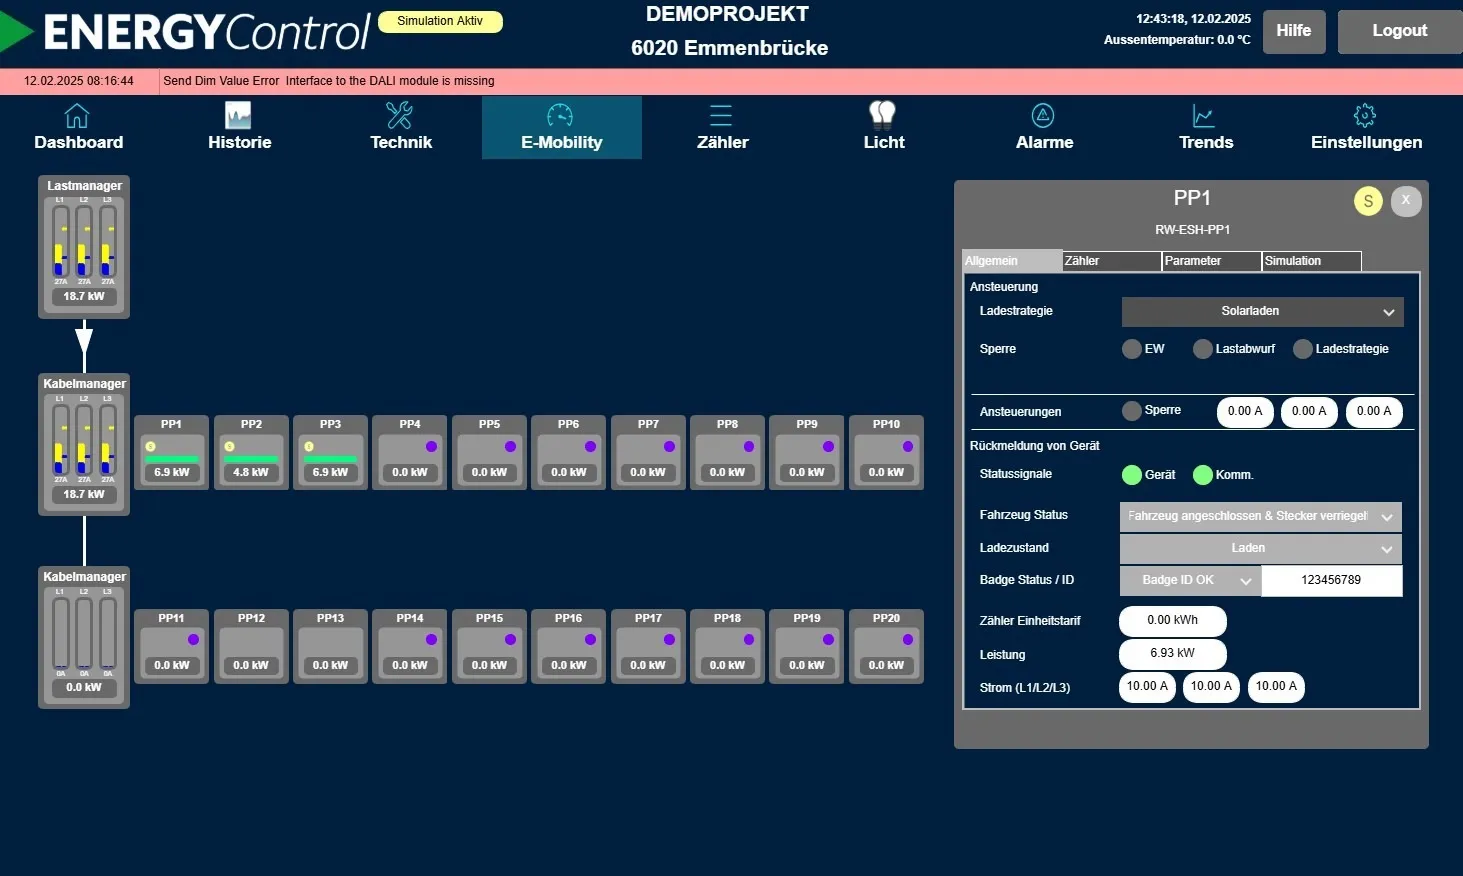Select the Lastmanager phase bars icon
1463x876 pixels.
pyautogui.click(x=84, y=241)
